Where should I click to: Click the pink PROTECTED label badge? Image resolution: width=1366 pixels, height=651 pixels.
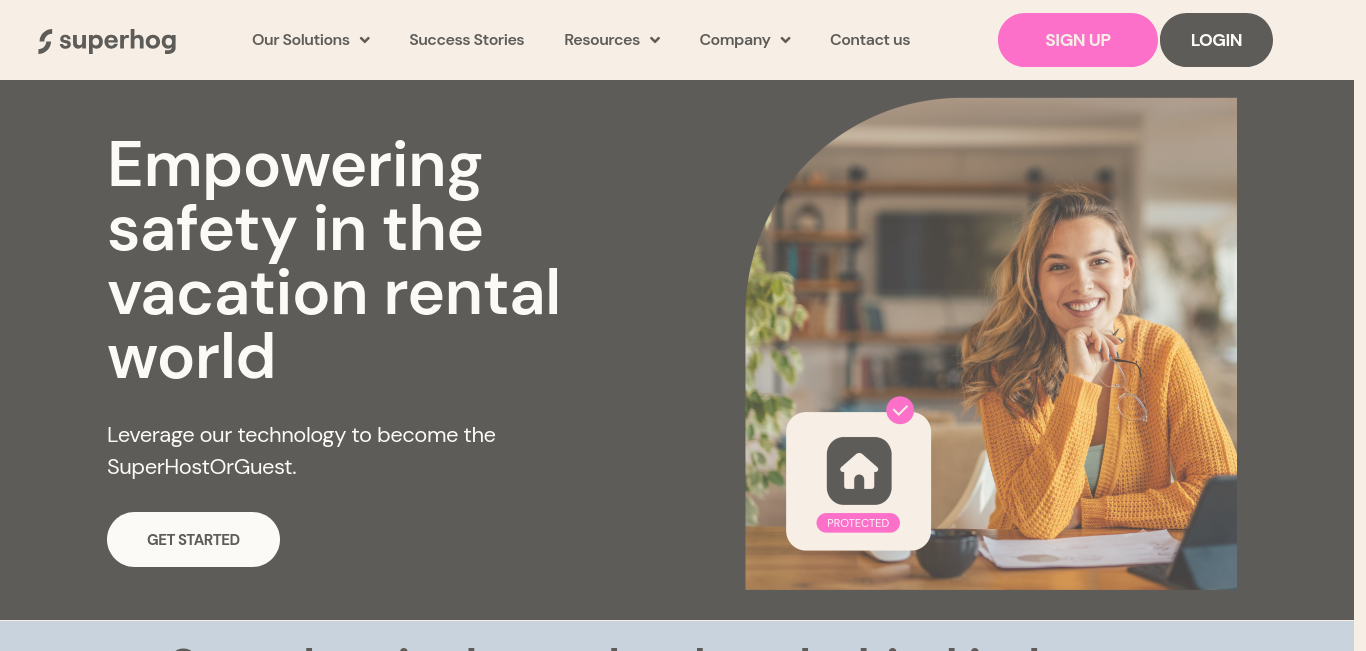(x=858, y=523)
